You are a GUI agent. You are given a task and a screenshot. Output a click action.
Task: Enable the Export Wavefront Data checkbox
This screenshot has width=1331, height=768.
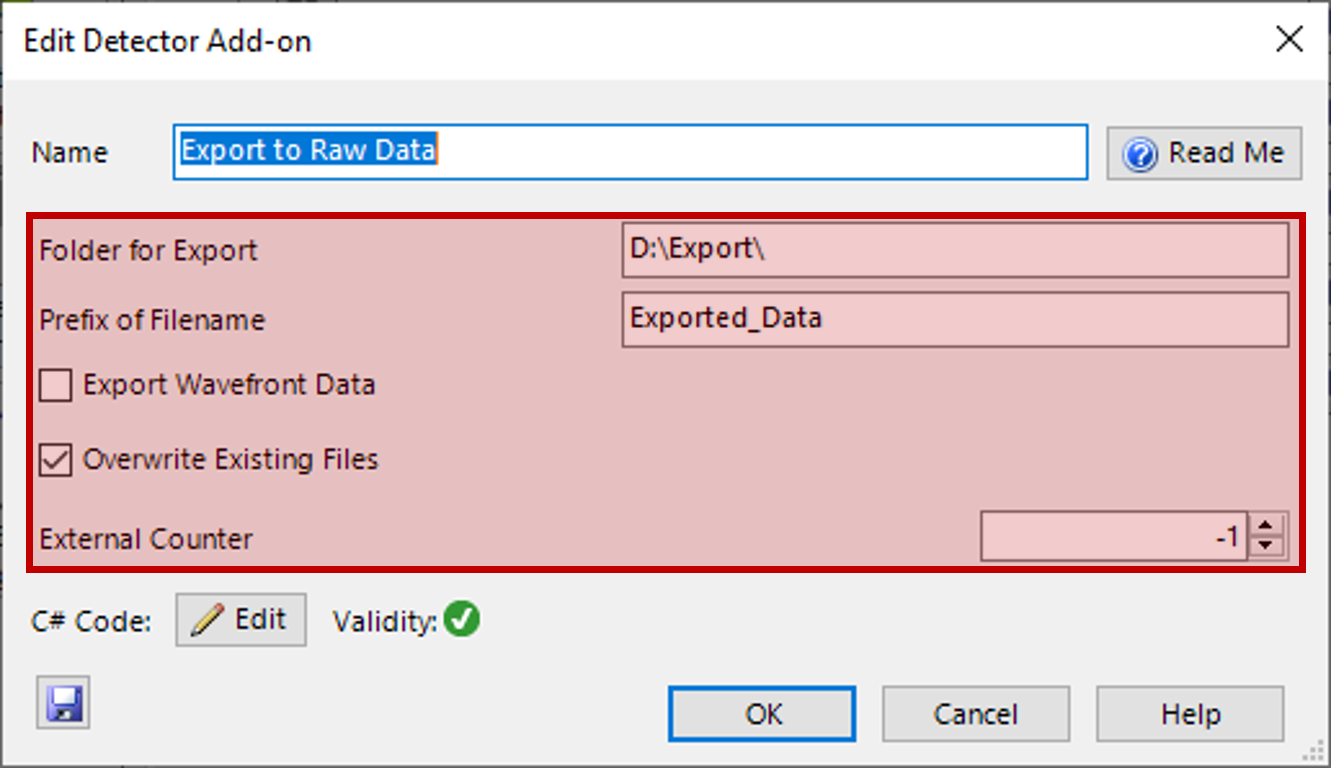click(x=55, y=385)
